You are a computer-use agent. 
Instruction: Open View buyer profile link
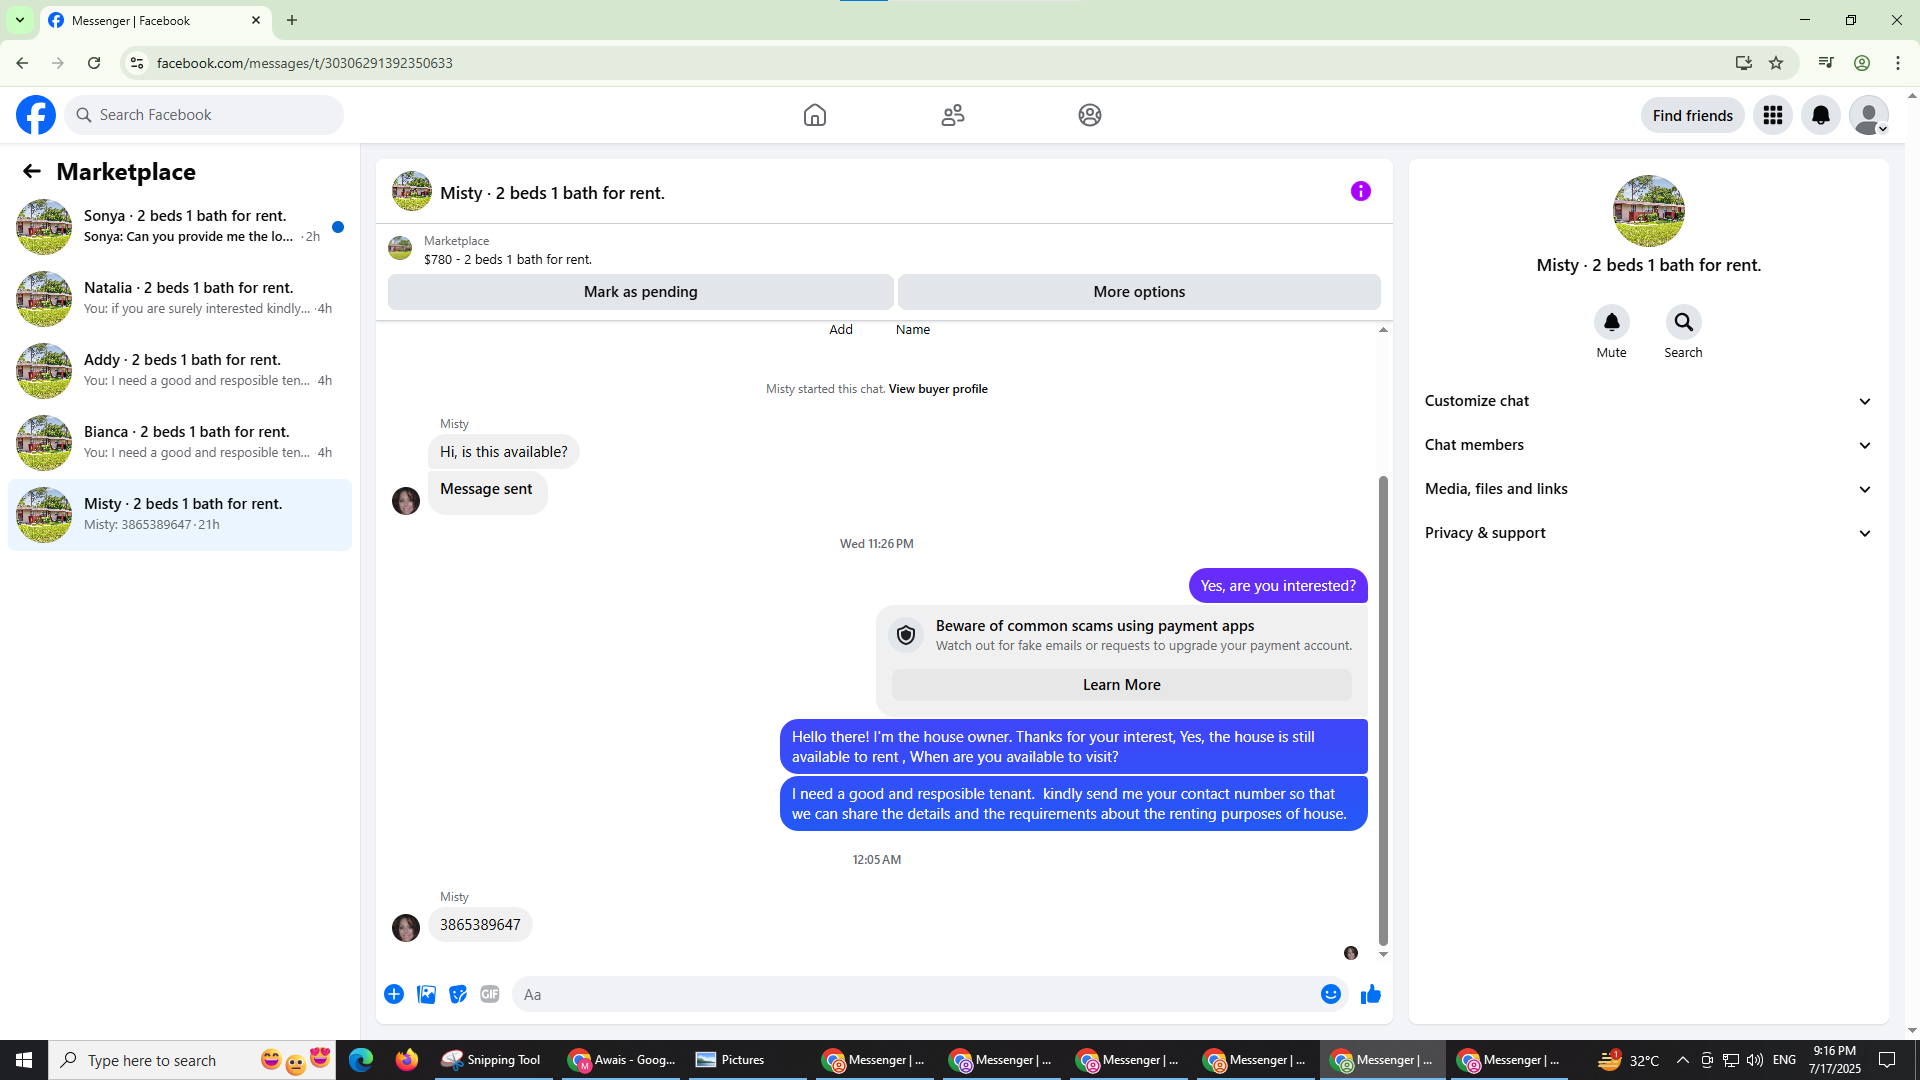pos(938,389)
